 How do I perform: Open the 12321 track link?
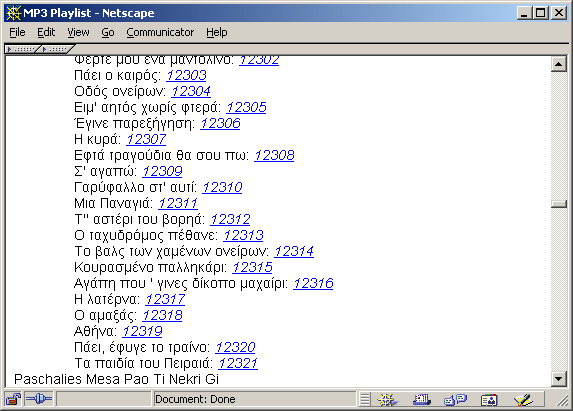pyautogui.click(x=238, y=363)
